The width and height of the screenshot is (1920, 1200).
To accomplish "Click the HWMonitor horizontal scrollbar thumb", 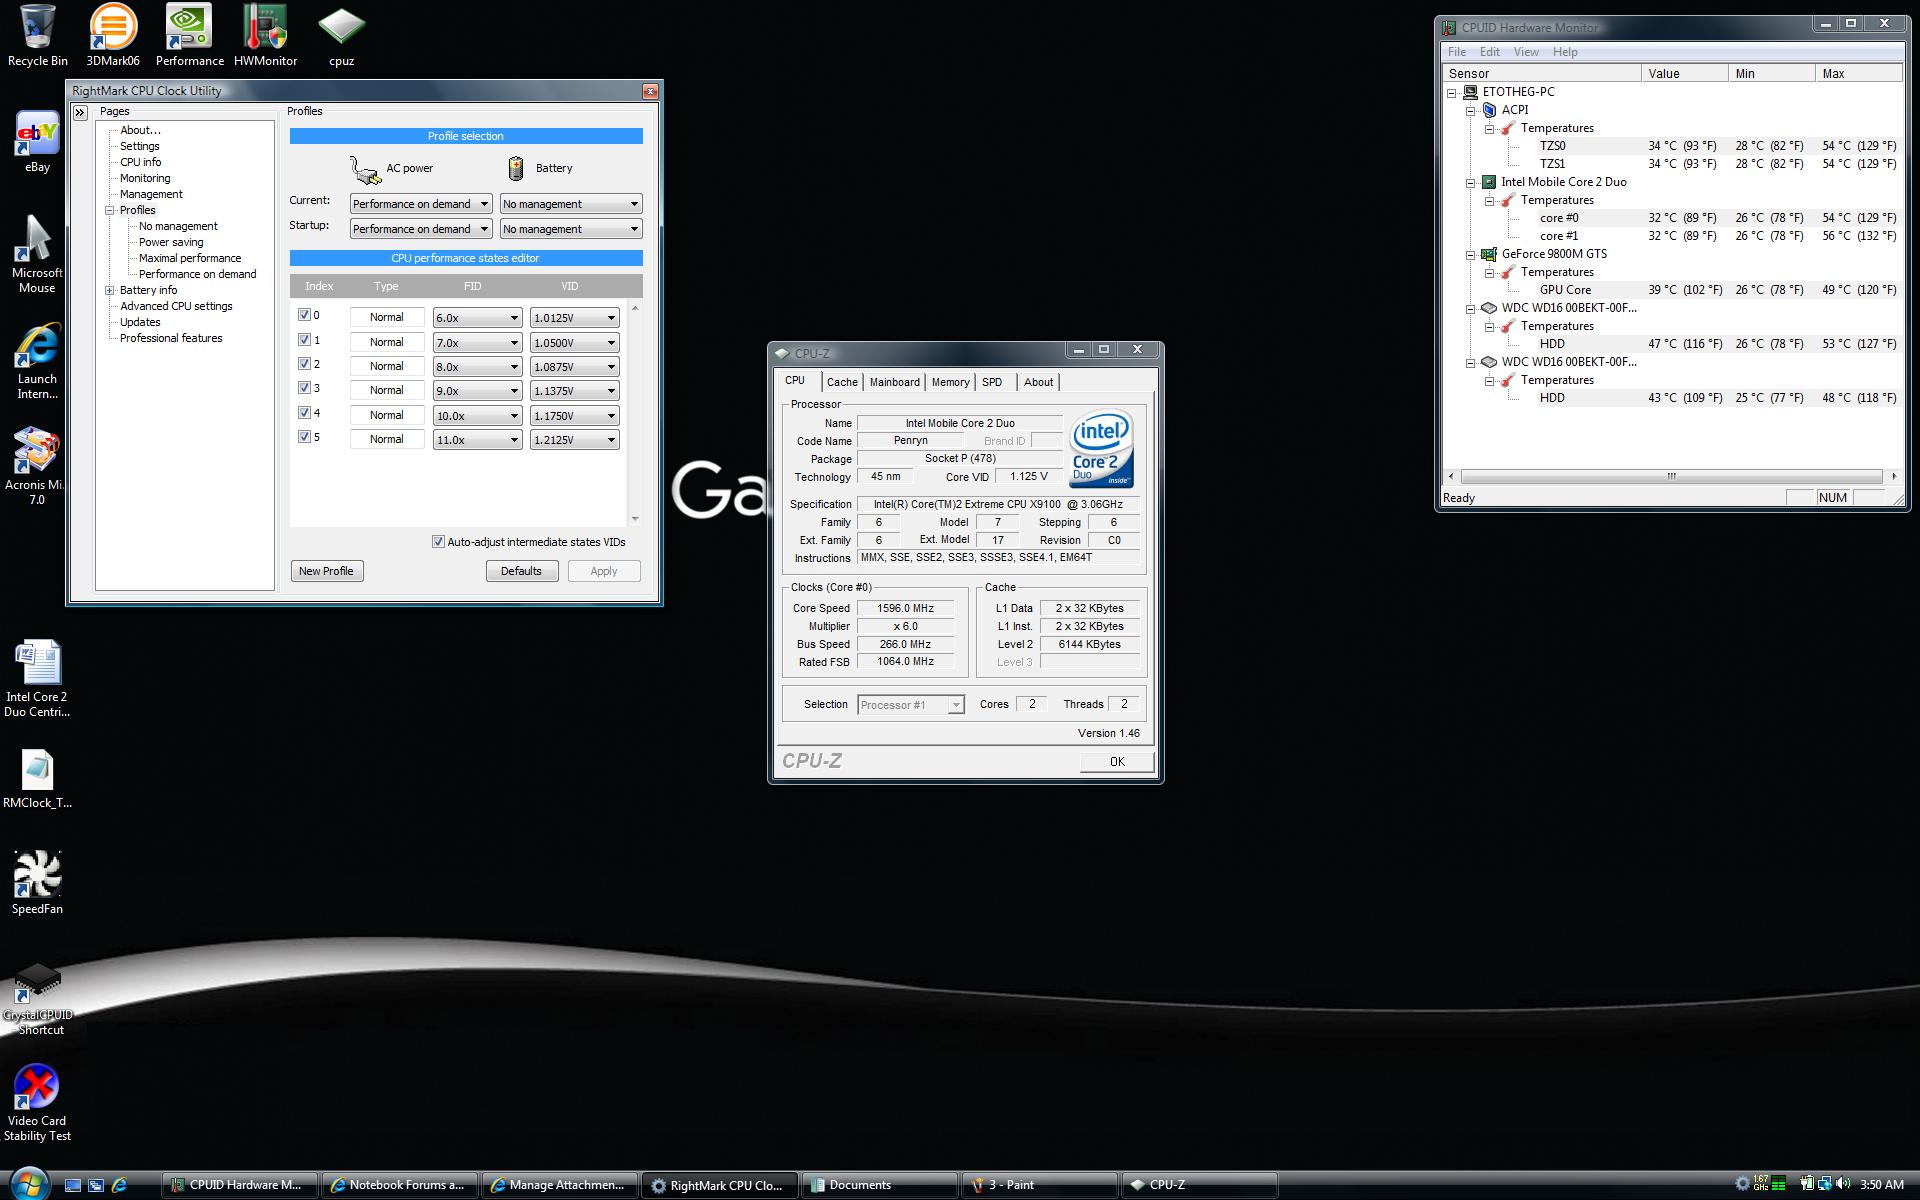I will click(x=1671, y=477).
